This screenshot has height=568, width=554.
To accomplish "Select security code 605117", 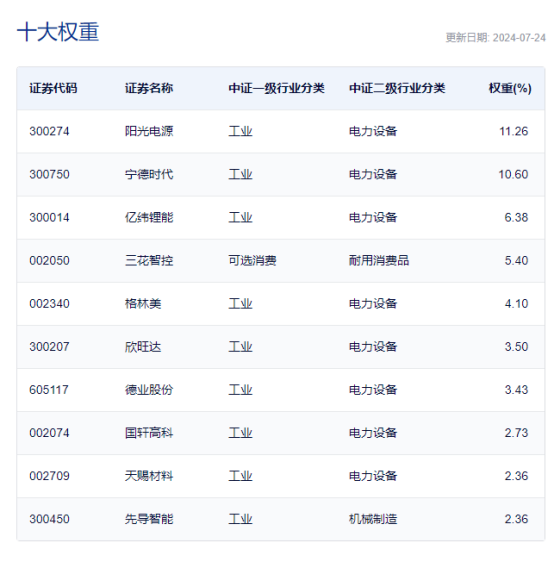I will click(49, 390).
